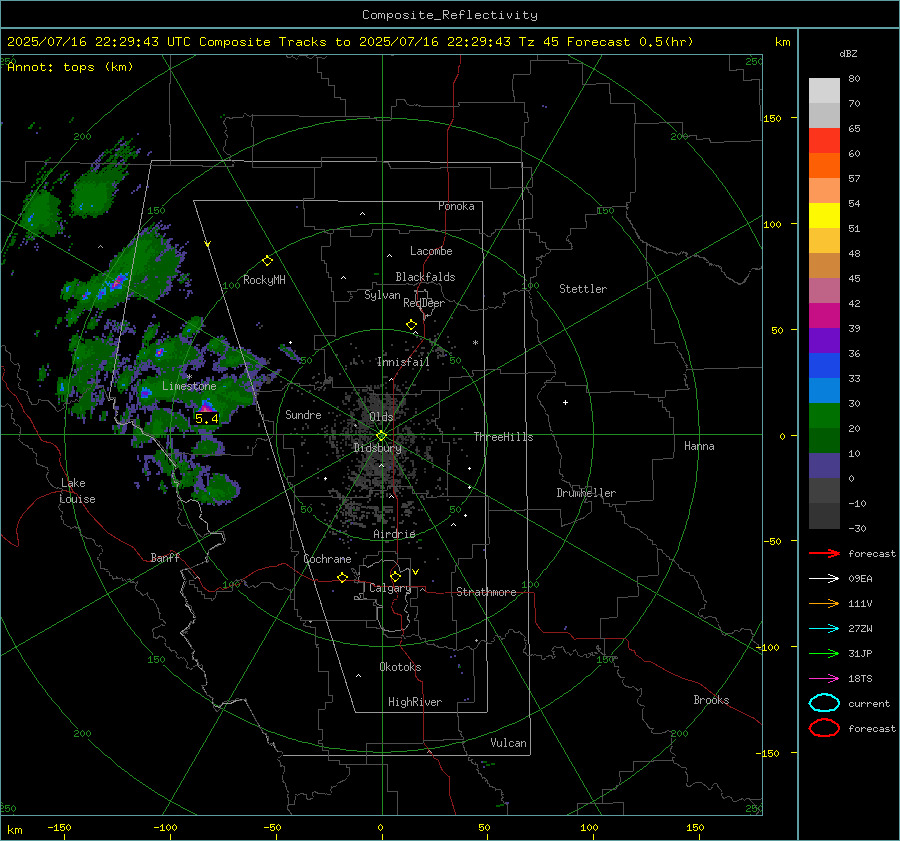The height and width of the screenshot is (841, 900).
Task: Click the yellow 54 dBZ color swatch
Action: 824,215
